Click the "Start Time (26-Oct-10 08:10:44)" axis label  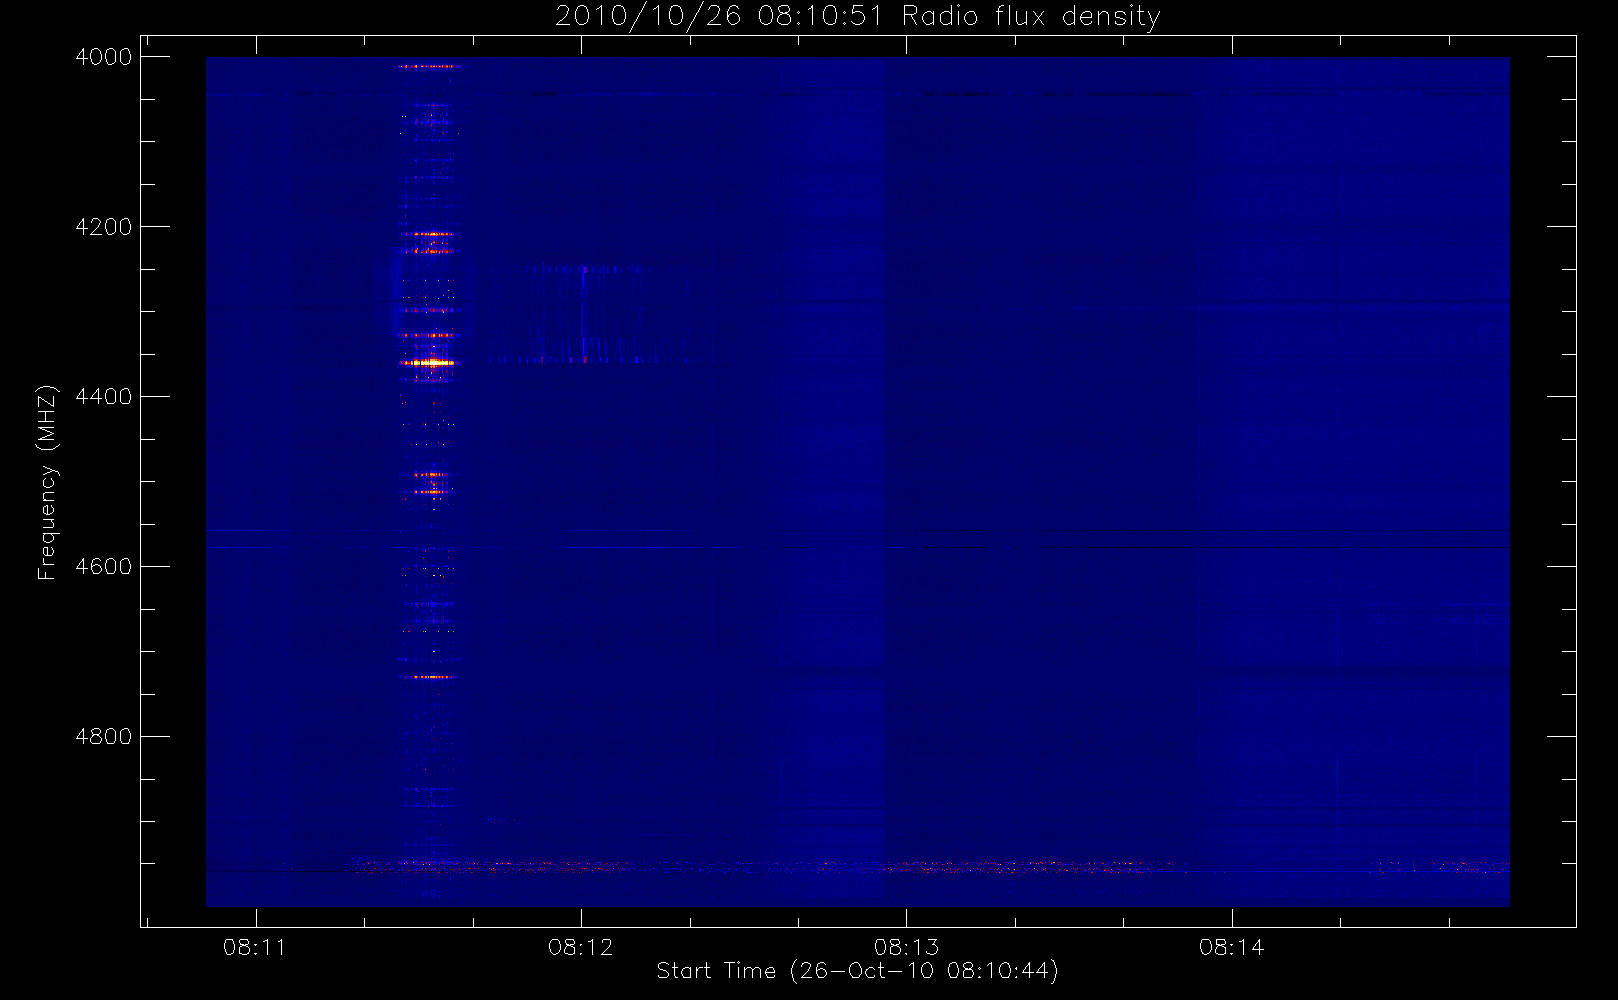[x=857, y=971]
